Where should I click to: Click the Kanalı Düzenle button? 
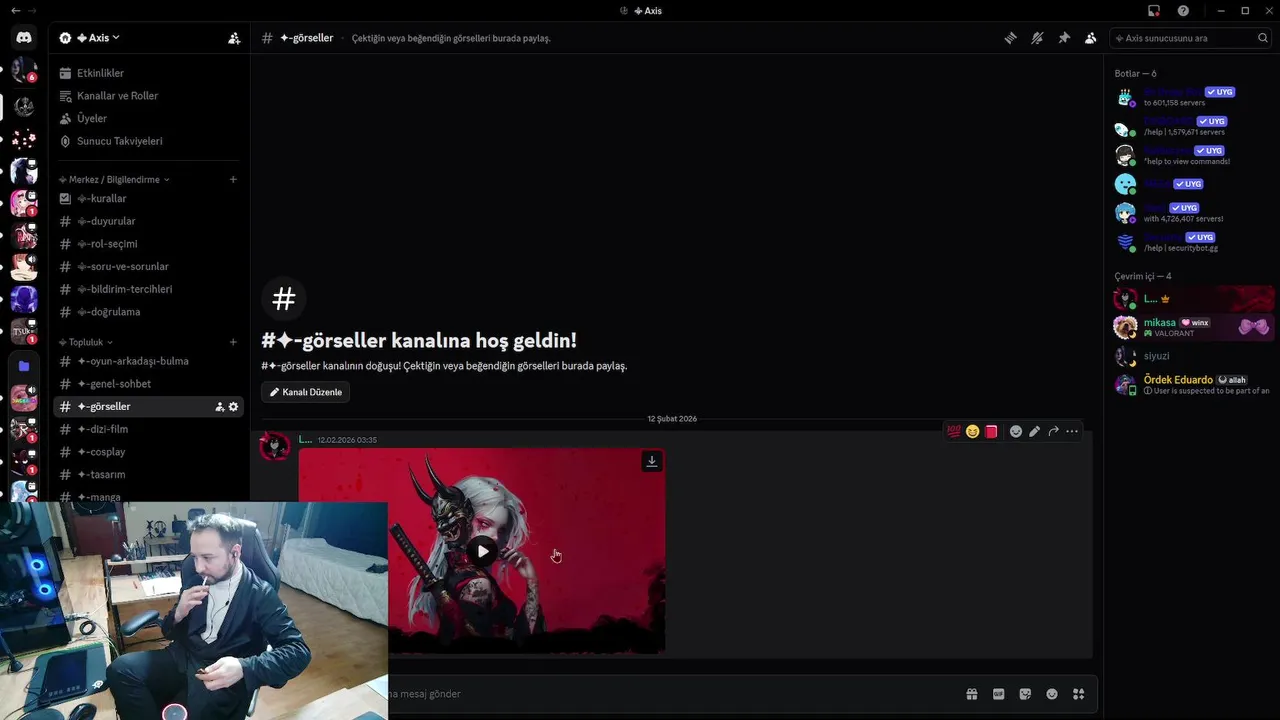[305, 392]
